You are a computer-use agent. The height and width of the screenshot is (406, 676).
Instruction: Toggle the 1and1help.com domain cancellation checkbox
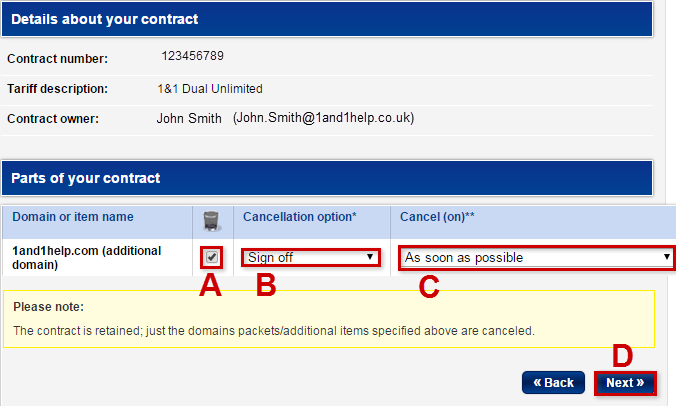[x=211, y=257]
